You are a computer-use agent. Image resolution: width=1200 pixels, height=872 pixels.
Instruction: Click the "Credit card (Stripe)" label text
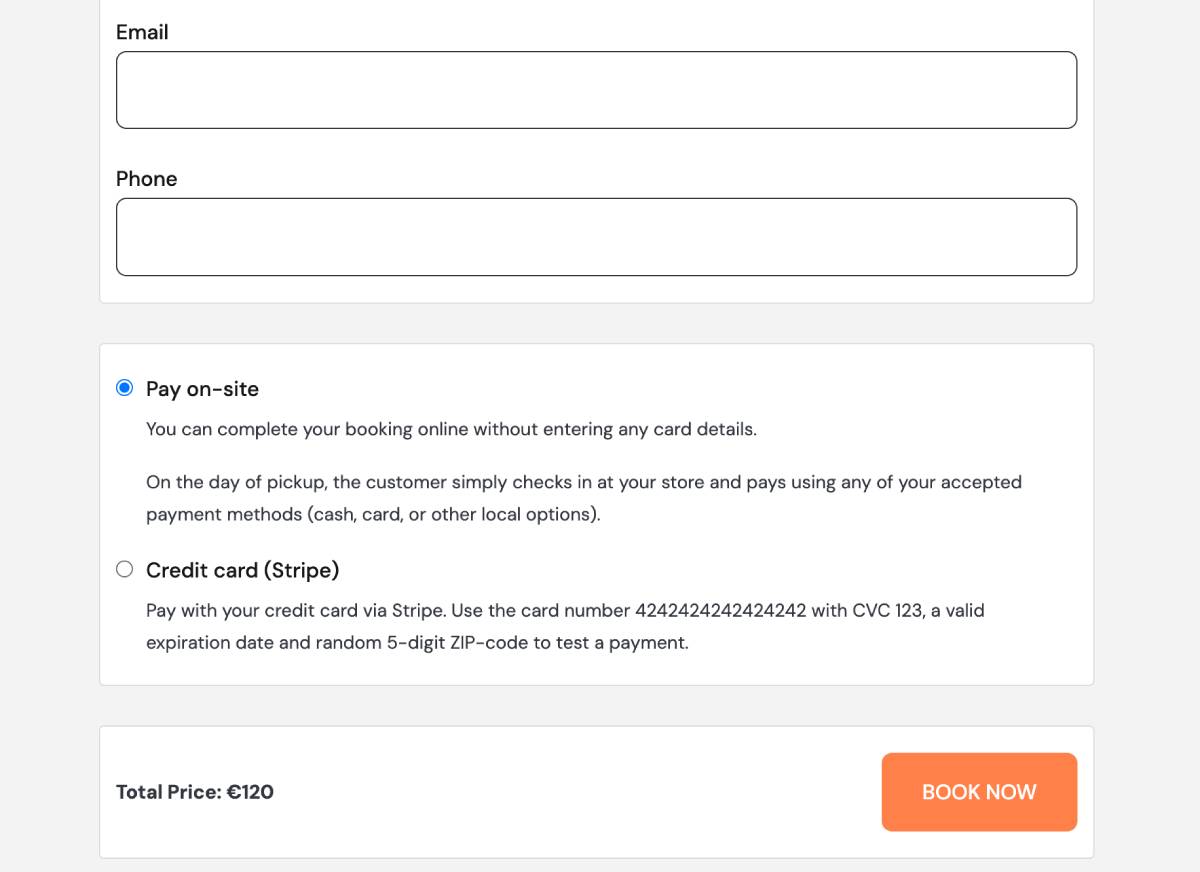click(242, 570)
